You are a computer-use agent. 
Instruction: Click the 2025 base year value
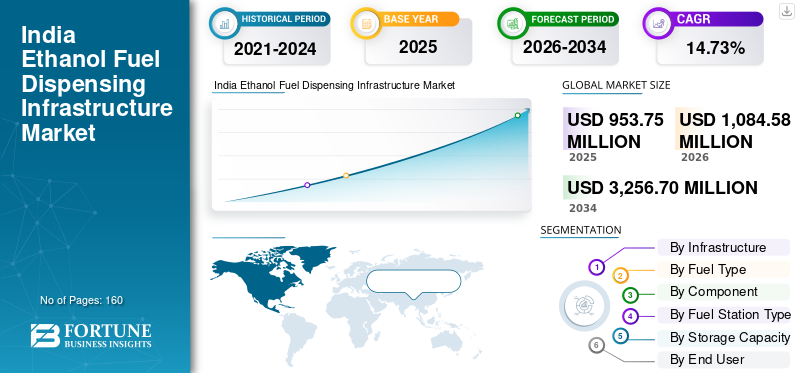tap(418, 47)
